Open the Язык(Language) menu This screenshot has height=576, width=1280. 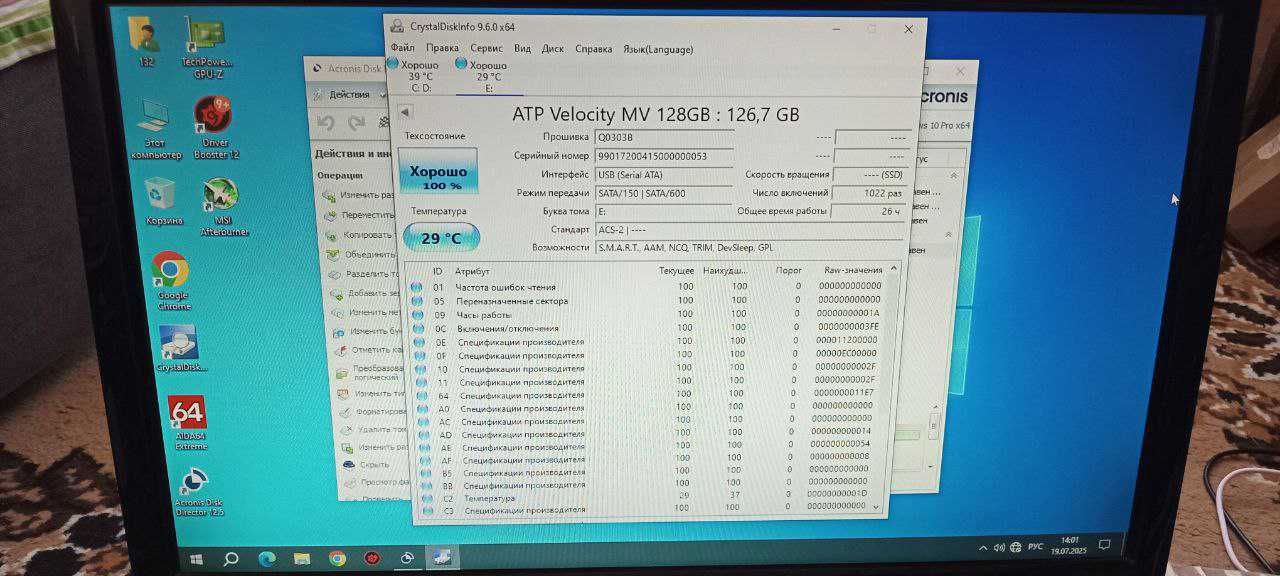658,49
